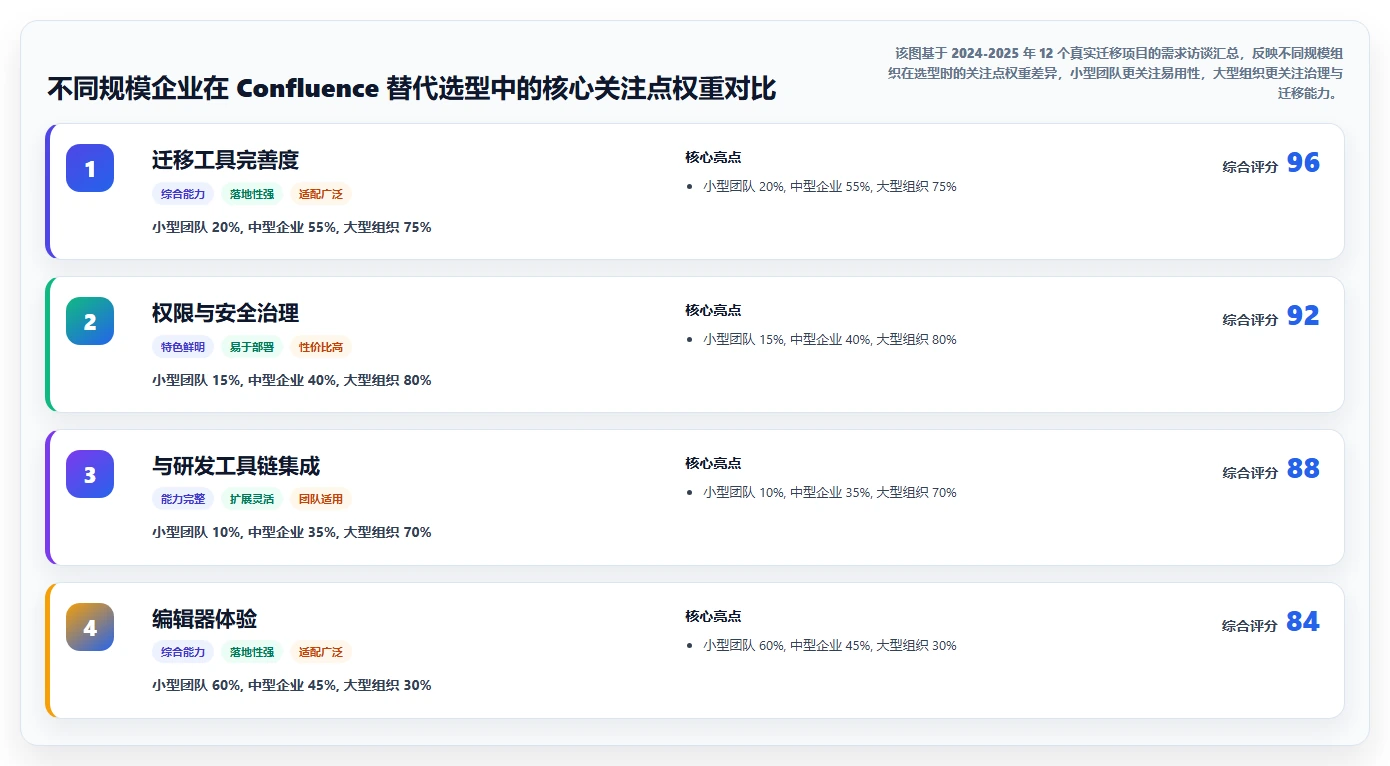Screen dimensions: 1390x766
Task: Select the 权限与安全治理 card title
Action: click(x=226, y=313)
